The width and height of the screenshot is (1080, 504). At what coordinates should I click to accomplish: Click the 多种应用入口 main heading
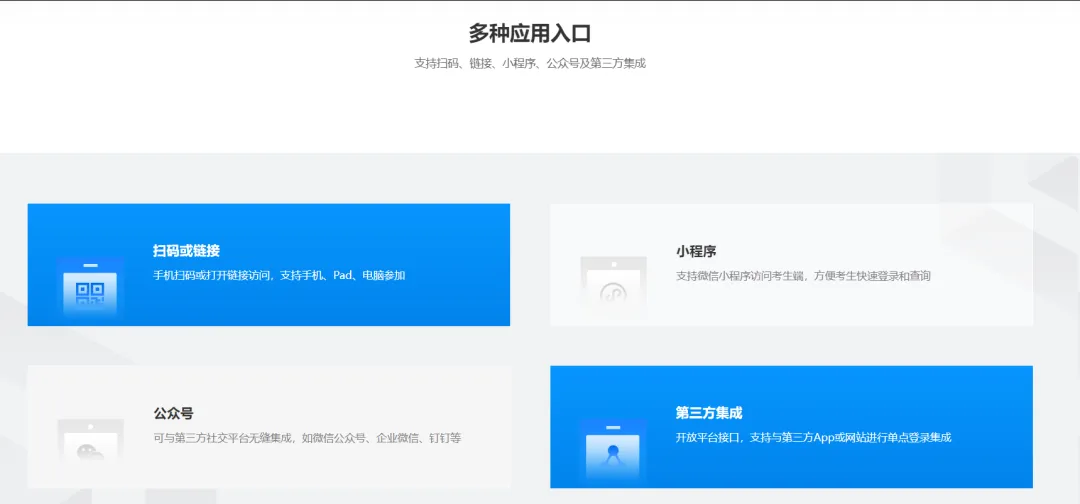(x=530, y=33)
